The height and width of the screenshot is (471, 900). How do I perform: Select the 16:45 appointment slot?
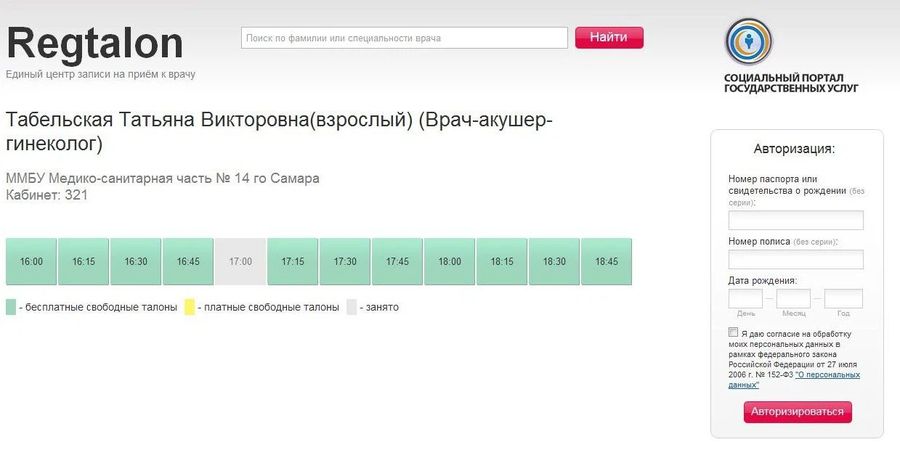pyautogui.click(x=188, y=262)
